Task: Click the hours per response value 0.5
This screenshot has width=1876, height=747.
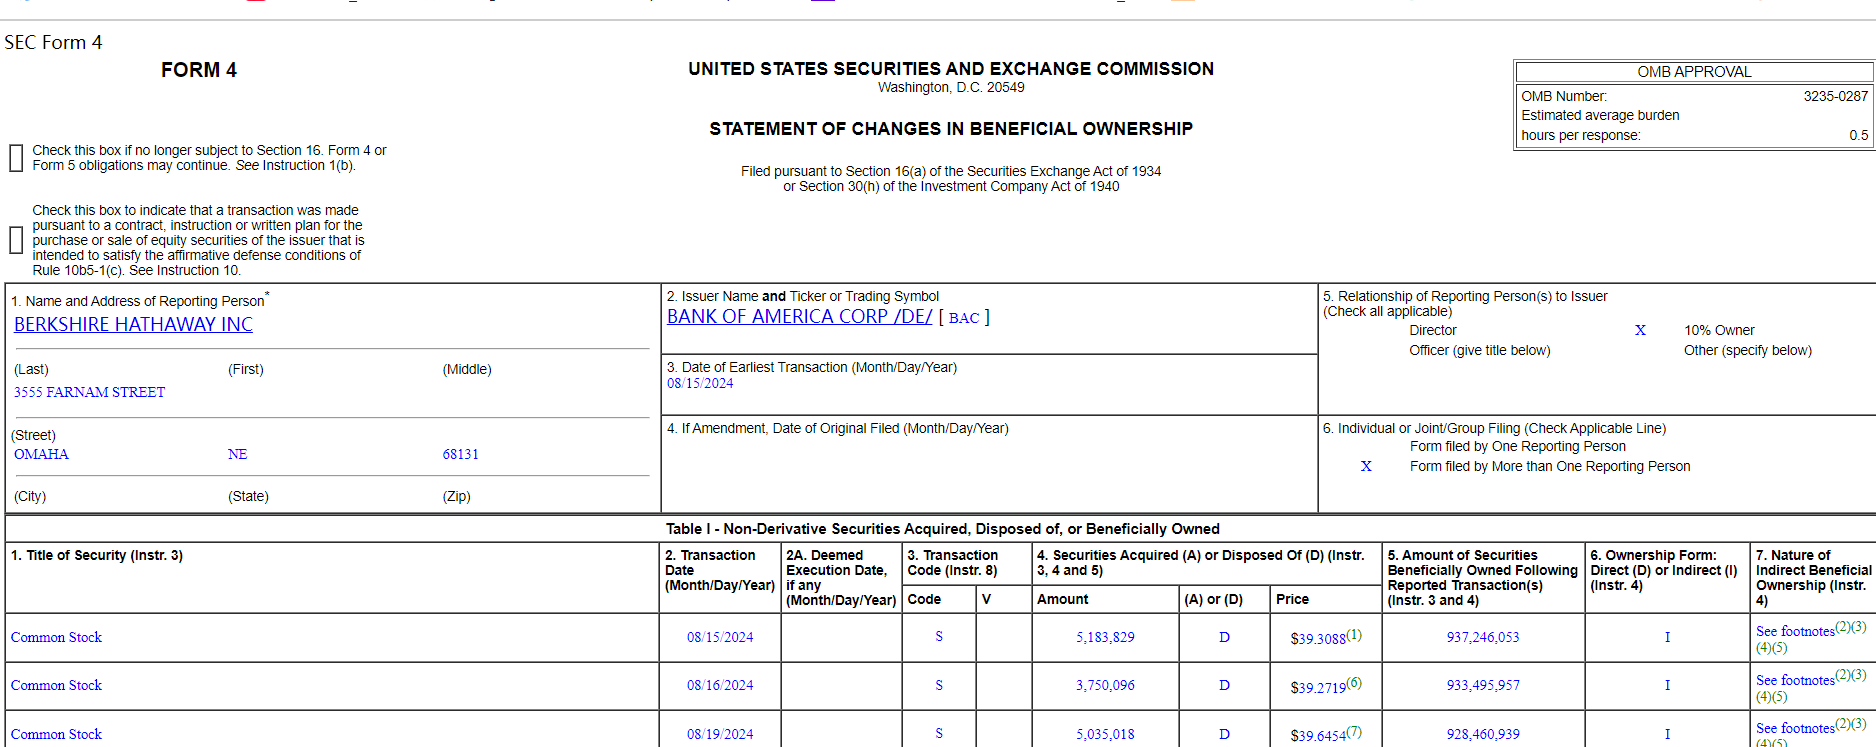Action: (x=1858, y=135)
